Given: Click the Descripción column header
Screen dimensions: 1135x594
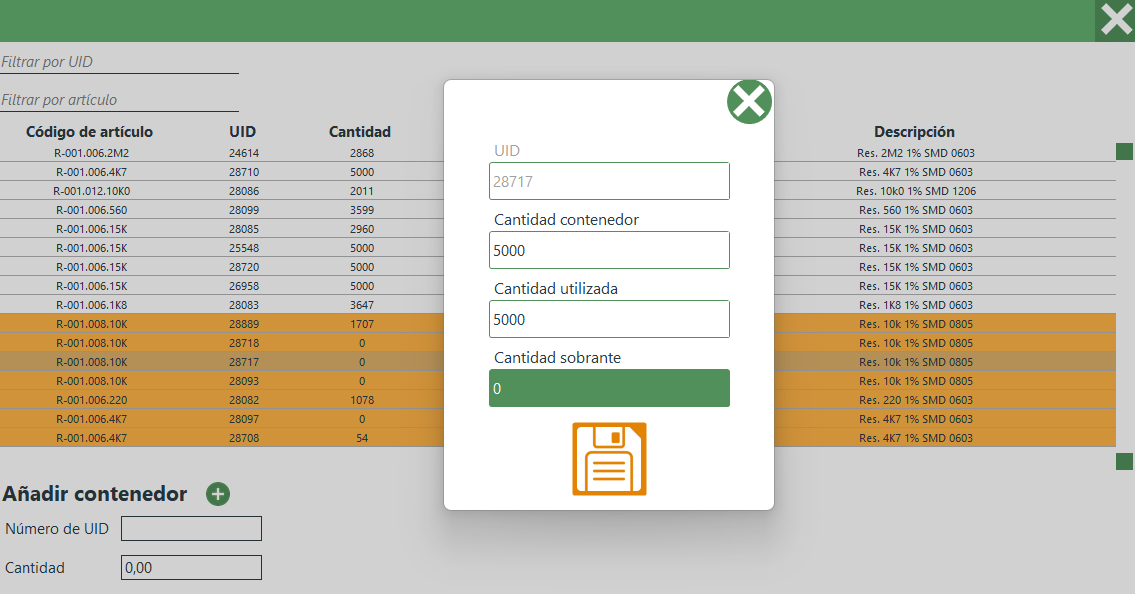Looking at the screenshot, I should click(914, 132).
